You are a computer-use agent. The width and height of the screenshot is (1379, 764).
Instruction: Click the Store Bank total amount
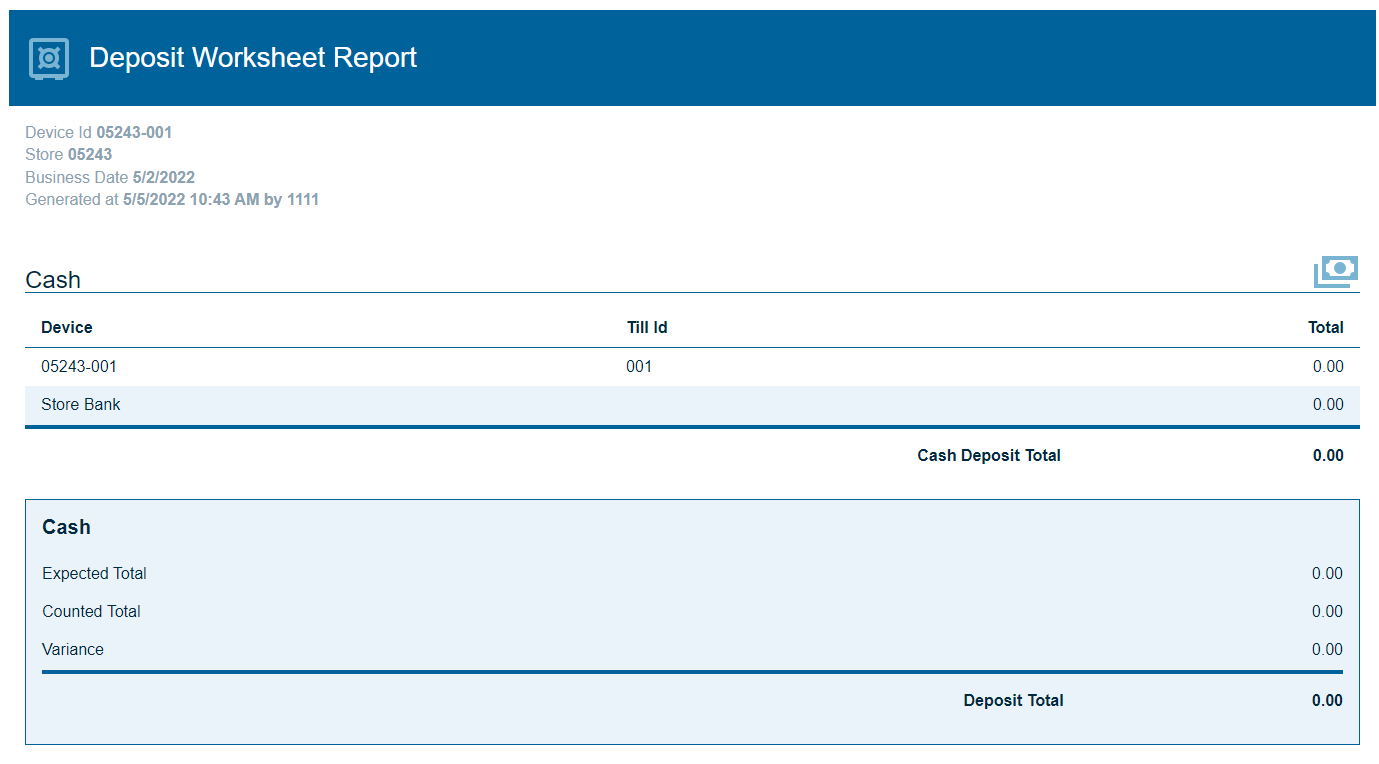[x=1327, y=405]
